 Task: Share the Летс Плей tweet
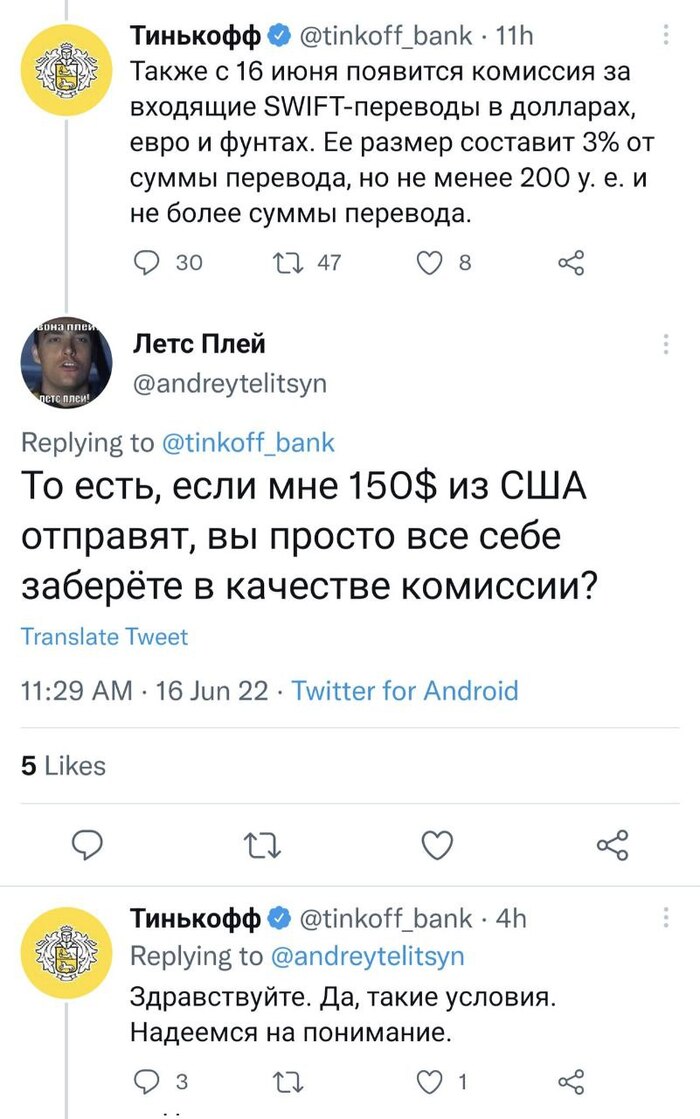(x=611, y=847)
